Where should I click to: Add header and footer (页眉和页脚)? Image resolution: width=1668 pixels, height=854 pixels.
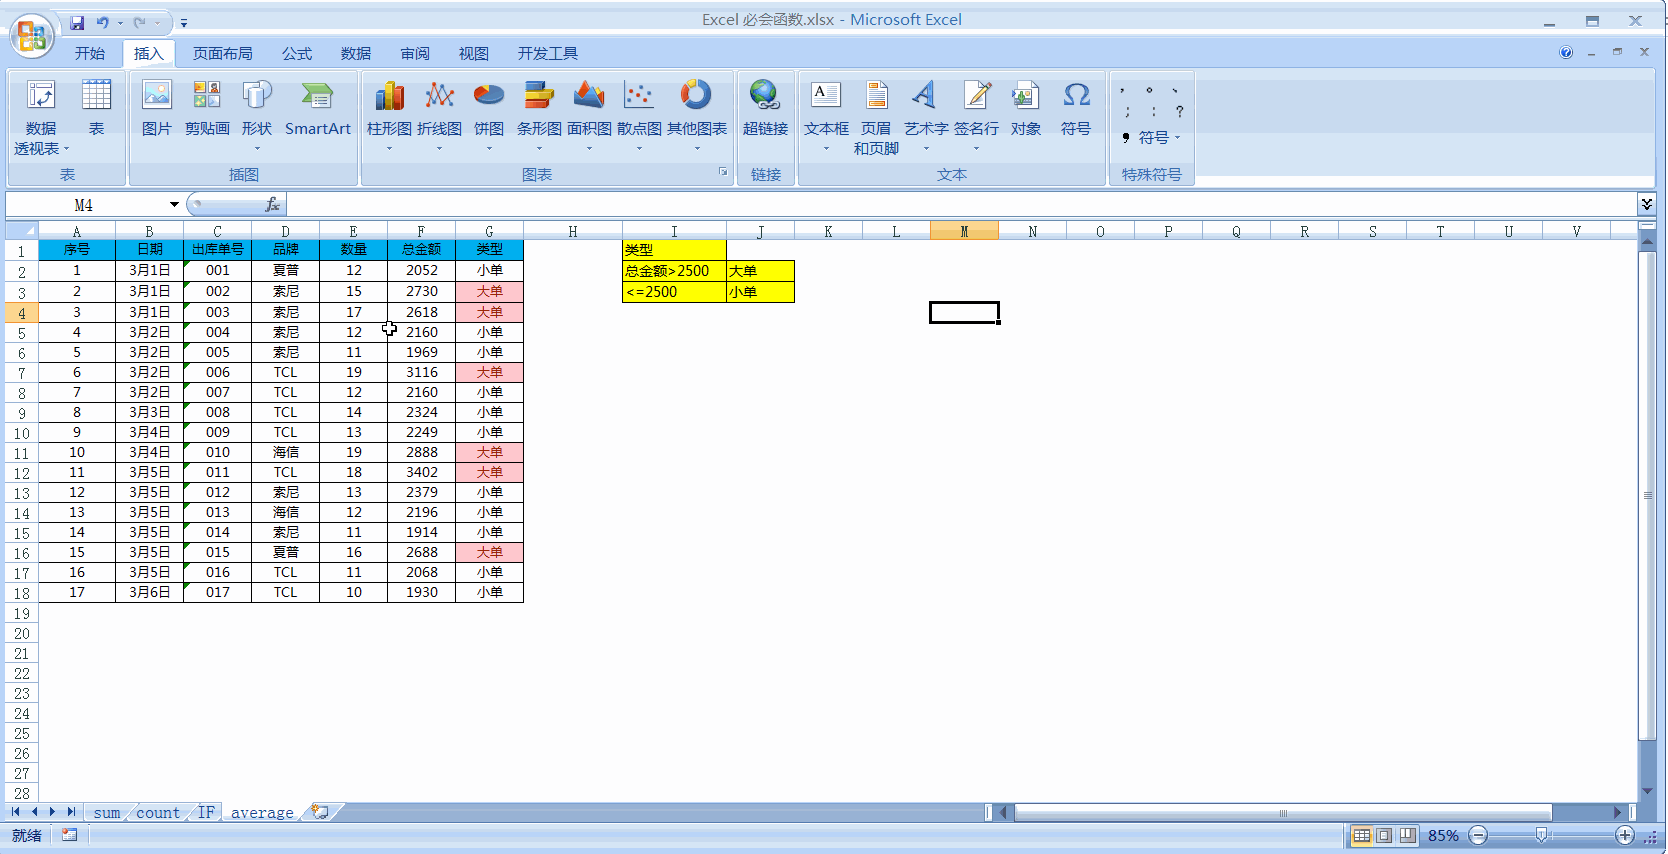pyautogui.click(x=876, y=117)
